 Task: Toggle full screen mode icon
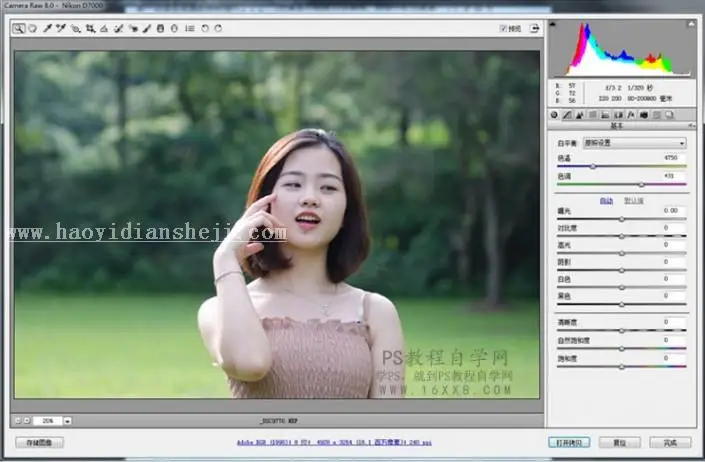click(534, 29)
